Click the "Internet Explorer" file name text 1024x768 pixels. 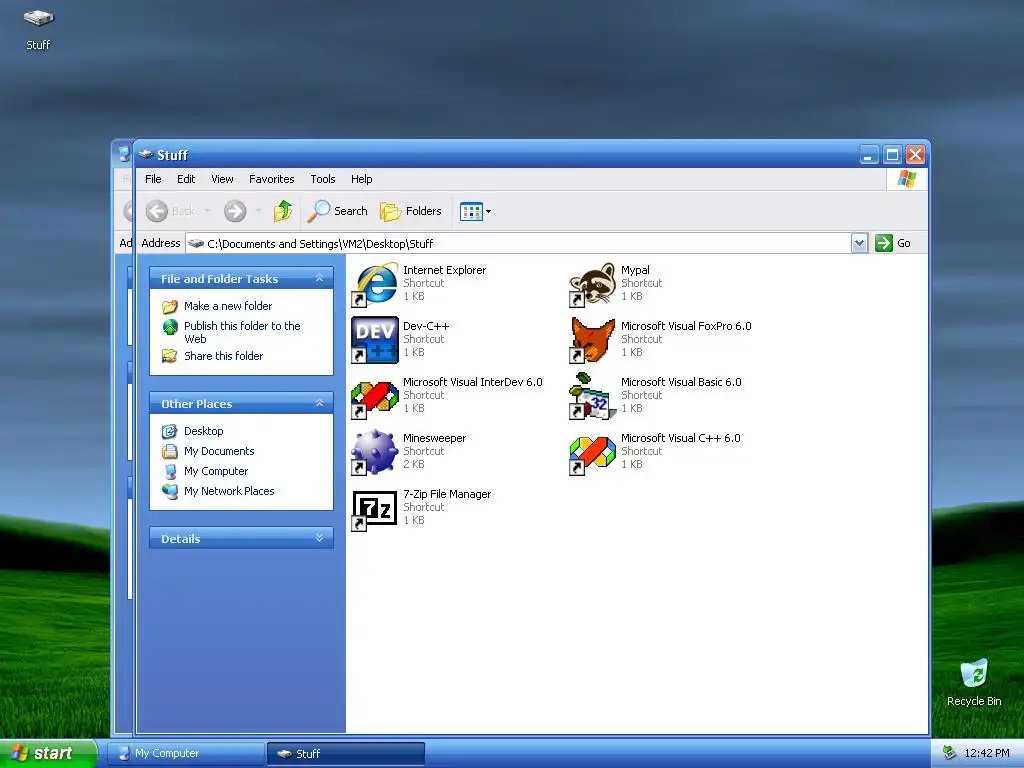(x=444, y=270)
